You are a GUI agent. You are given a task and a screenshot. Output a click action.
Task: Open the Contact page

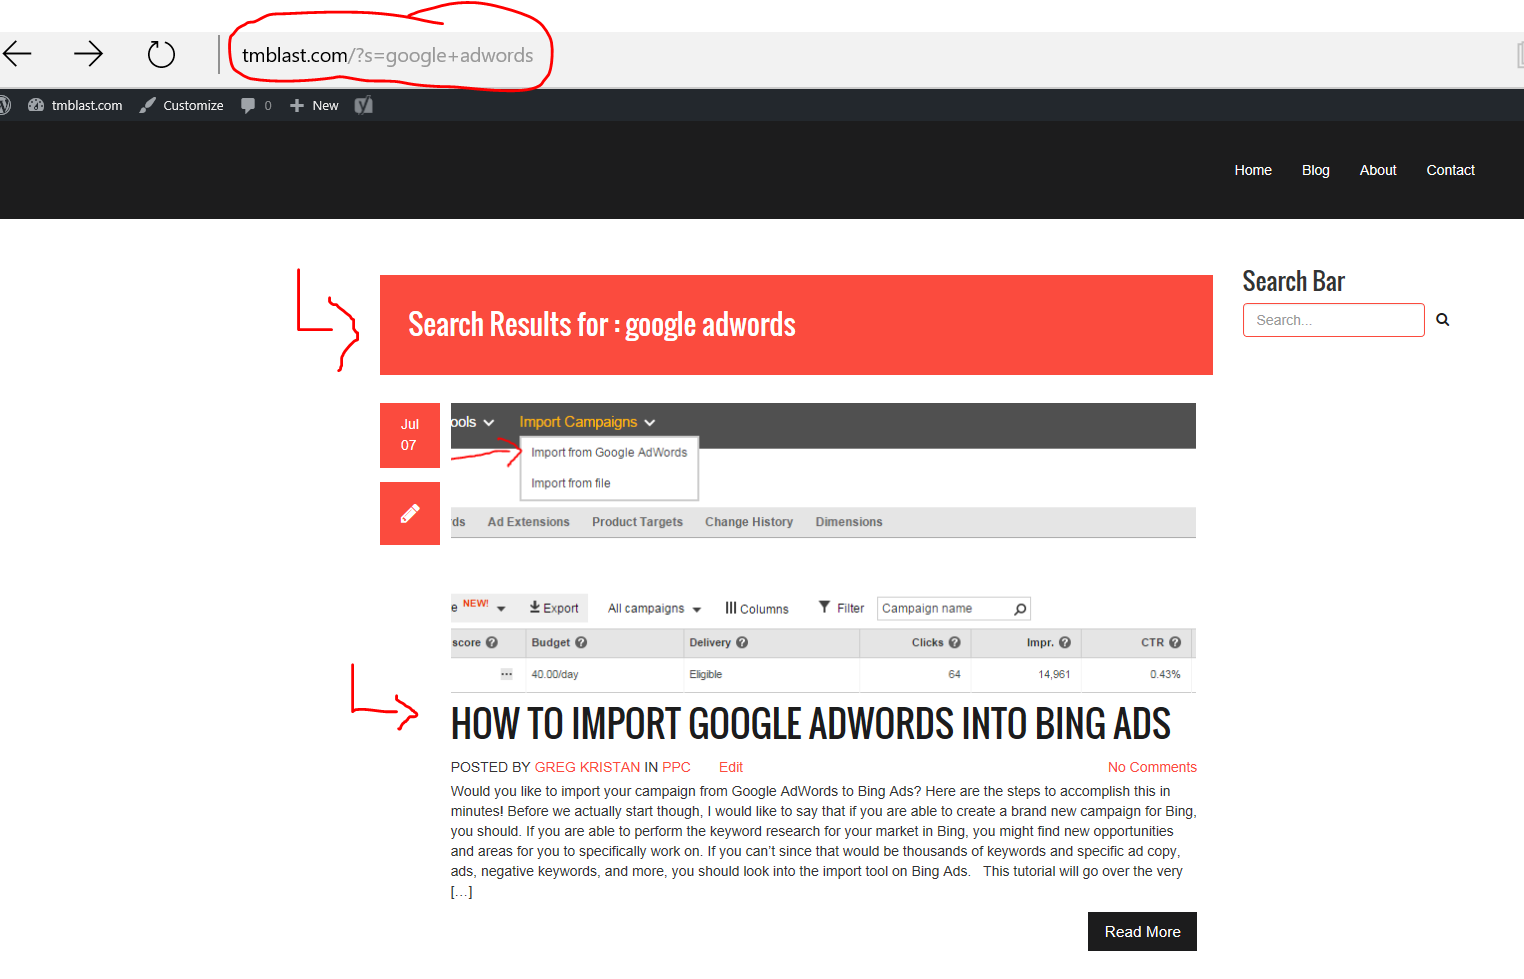click(1451, 170)
